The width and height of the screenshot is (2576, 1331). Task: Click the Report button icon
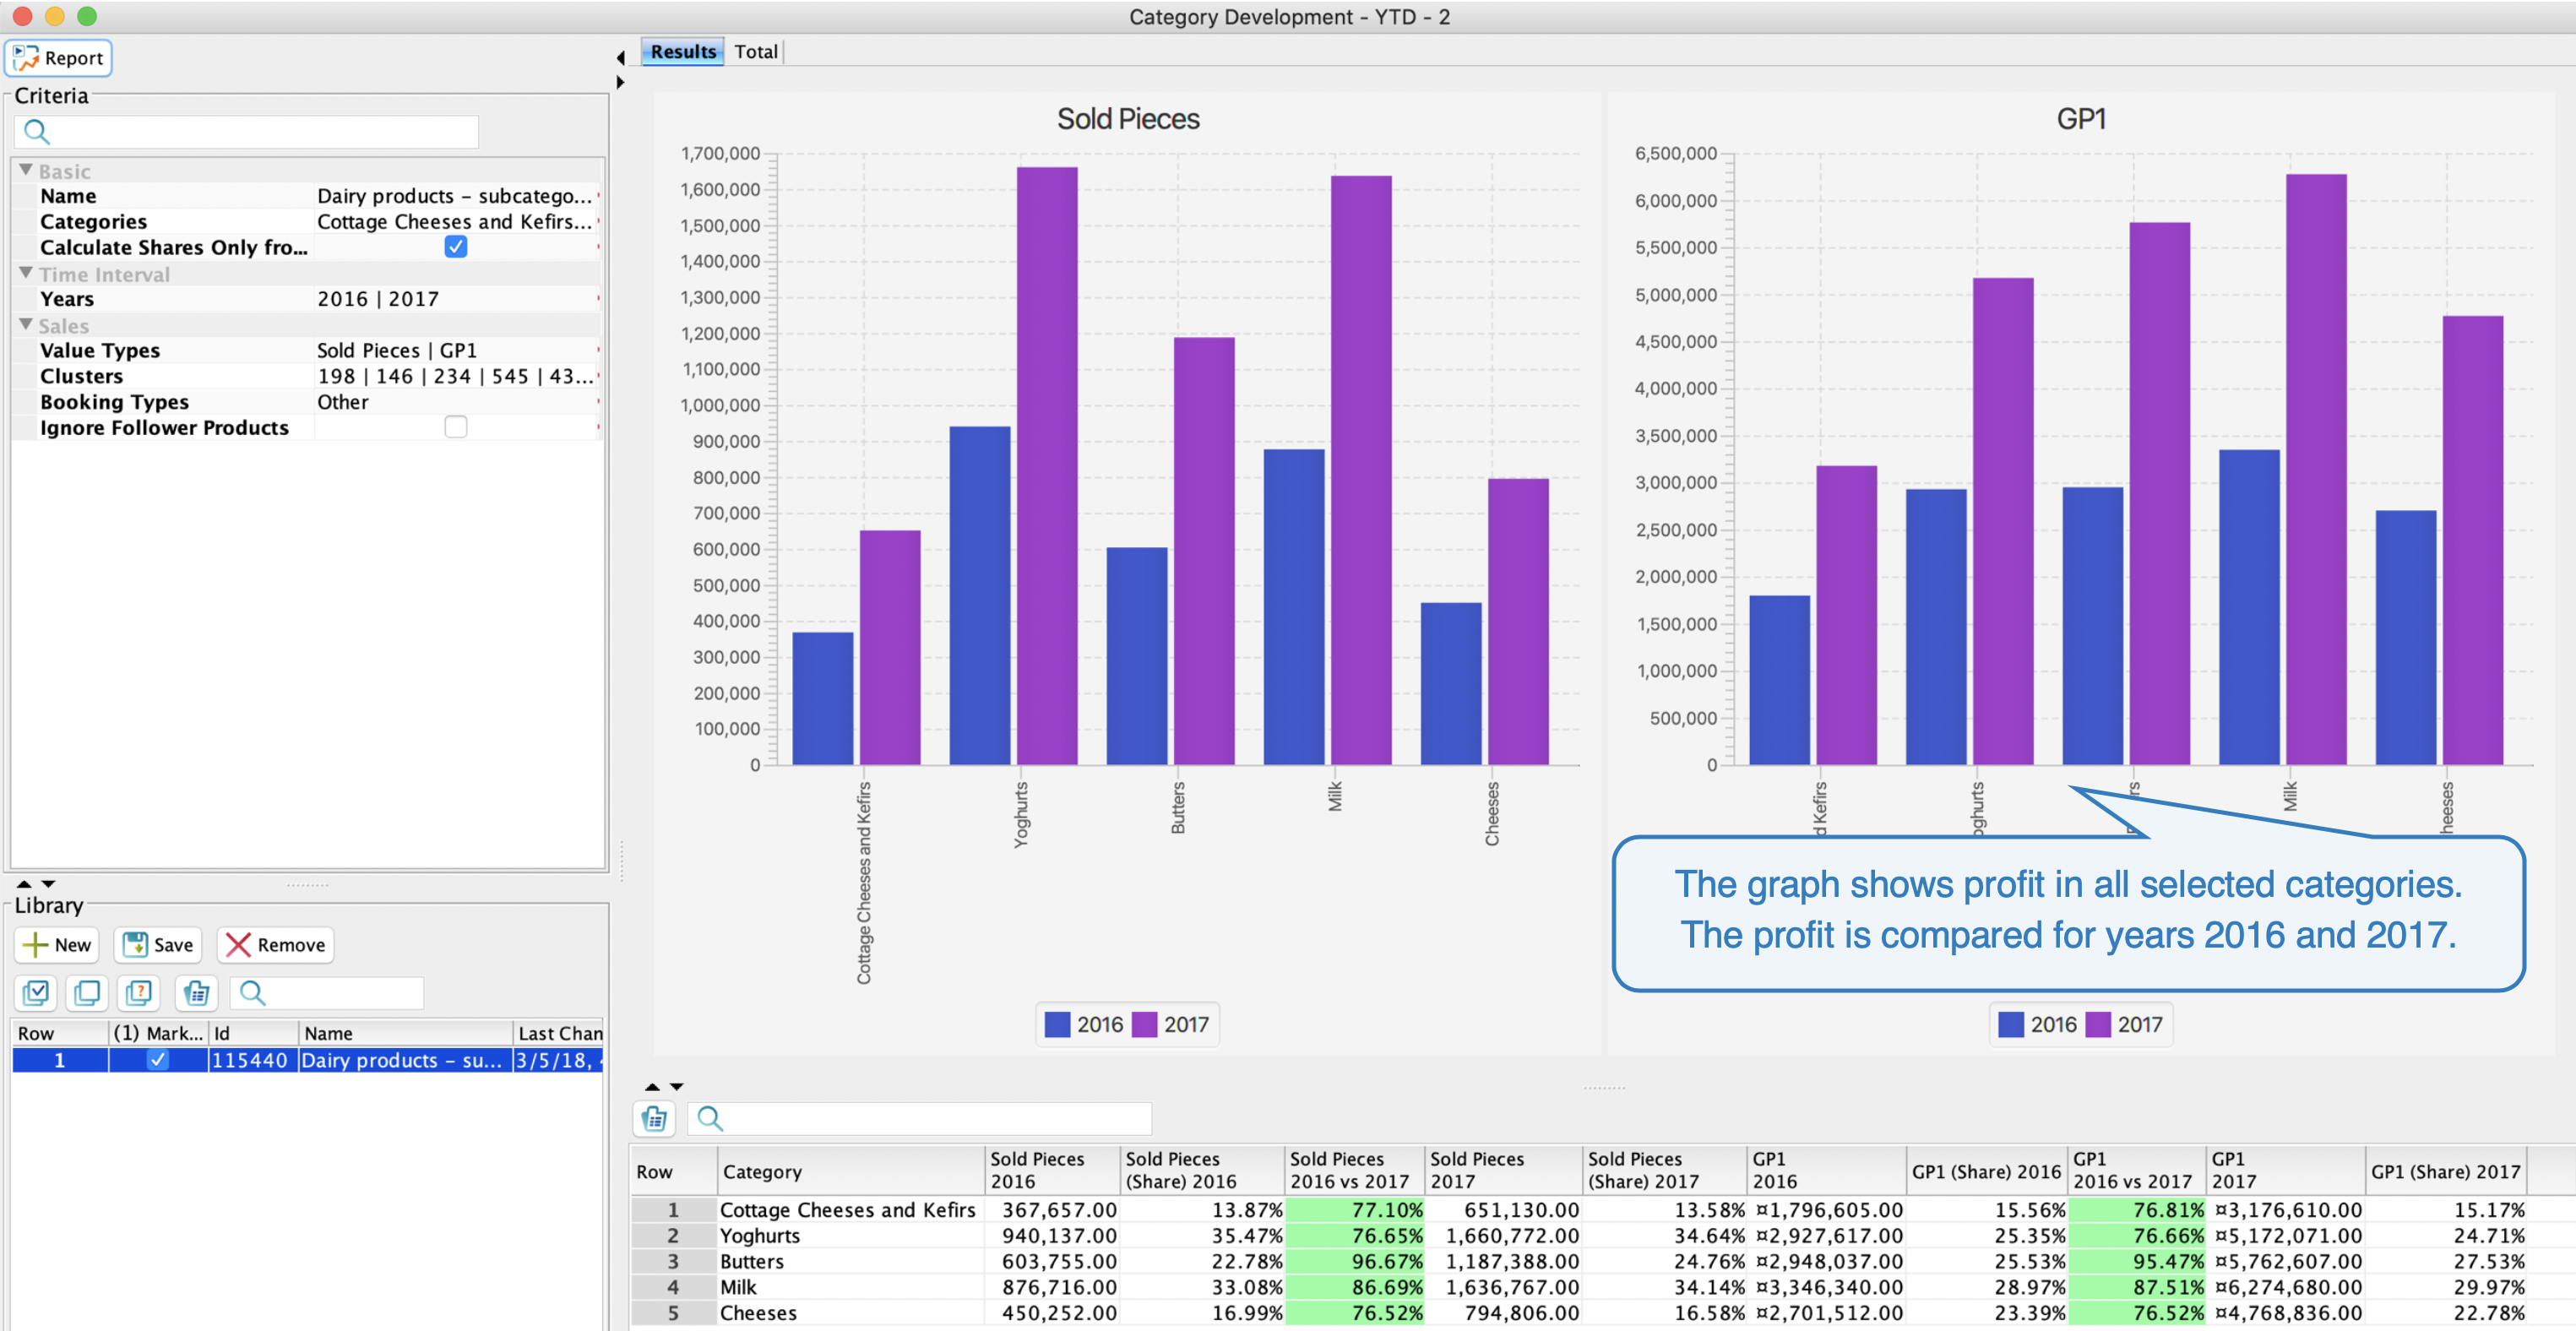(26, 58)
